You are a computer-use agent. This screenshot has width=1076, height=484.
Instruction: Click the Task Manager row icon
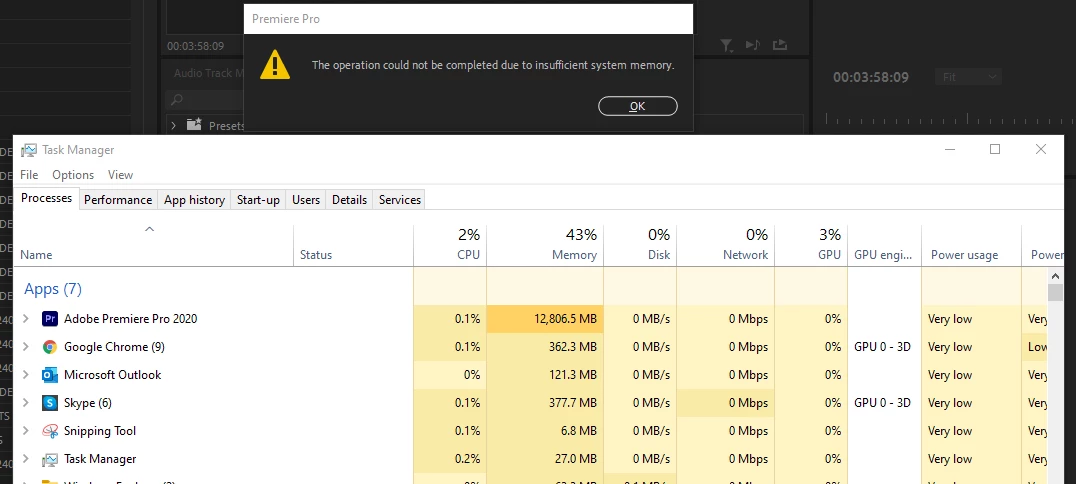[50, 459]
